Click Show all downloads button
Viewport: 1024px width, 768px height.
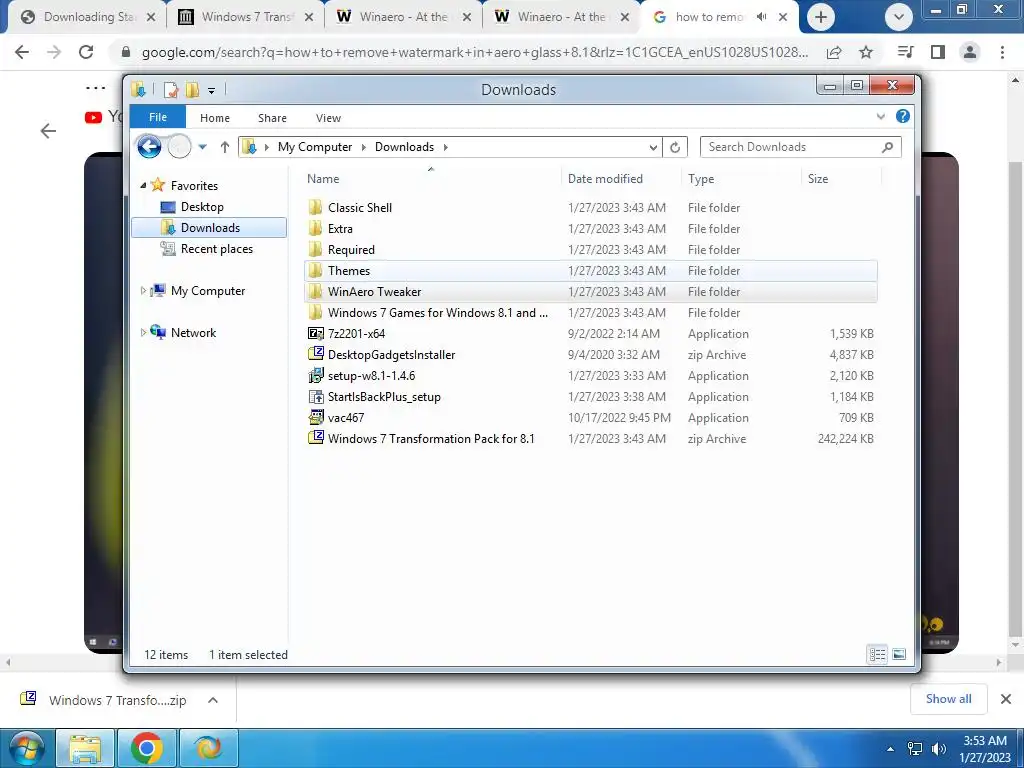pos(948,699)
